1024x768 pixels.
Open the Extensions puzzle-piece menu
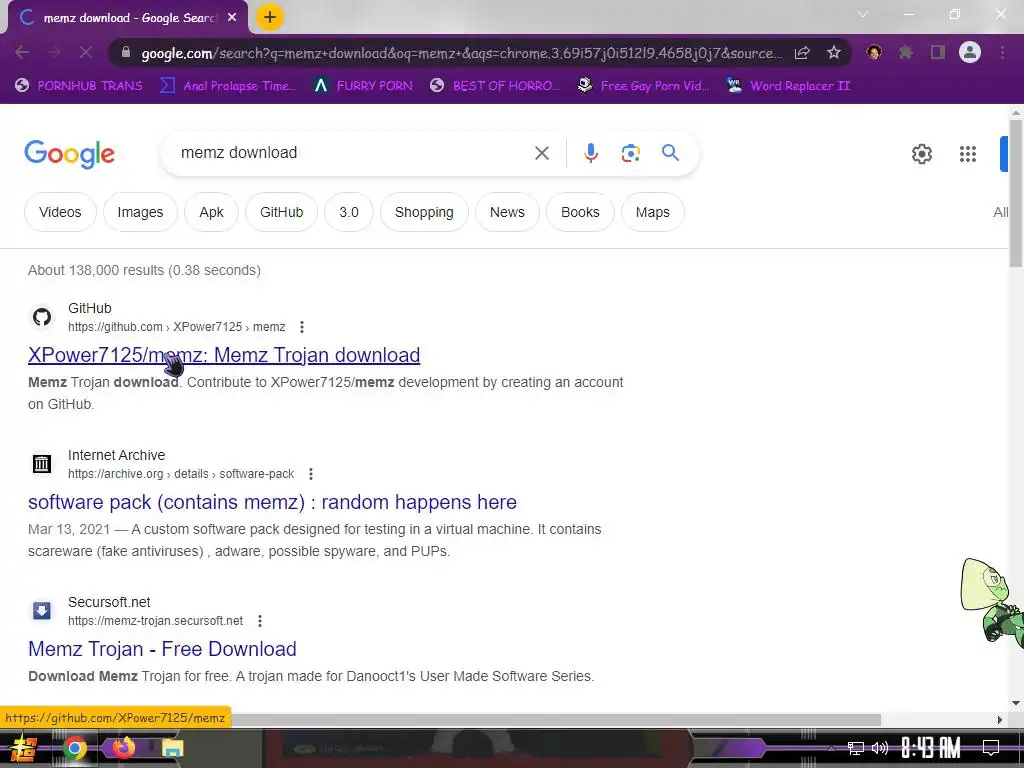point(905,52)
